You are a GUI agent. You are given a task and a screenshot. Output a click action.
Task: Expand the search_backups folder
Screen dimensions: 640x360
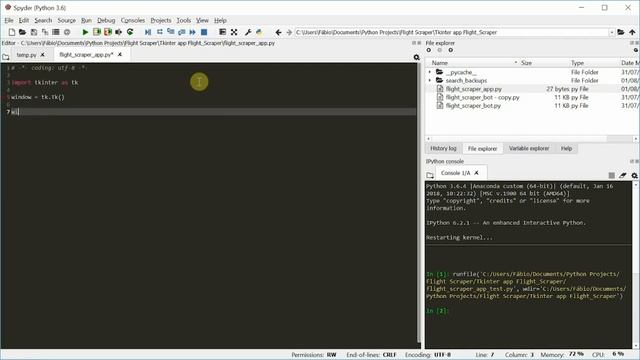coord(429,80)
